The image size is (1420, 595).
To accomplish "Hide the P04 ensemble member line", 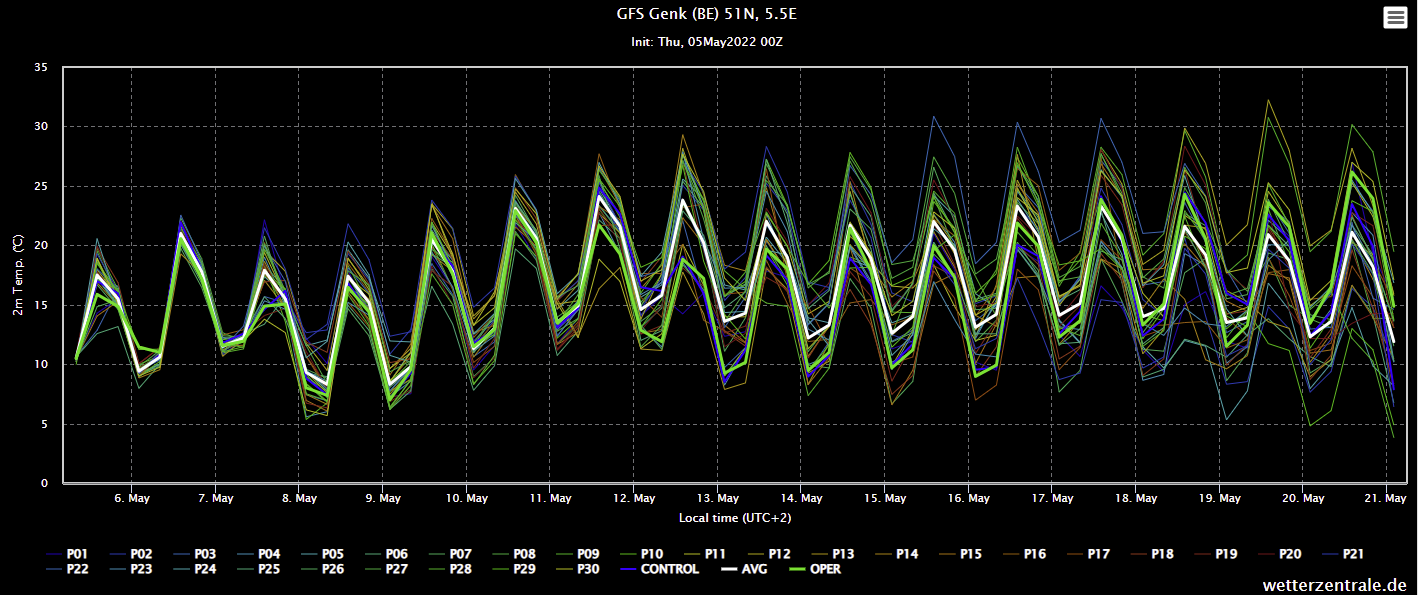I will (x=258, y=553).
